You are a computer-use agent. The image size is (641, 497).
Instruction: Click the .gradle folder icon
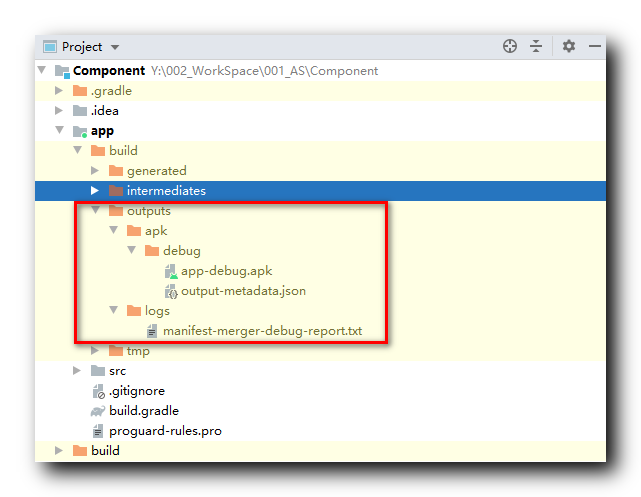80,90
